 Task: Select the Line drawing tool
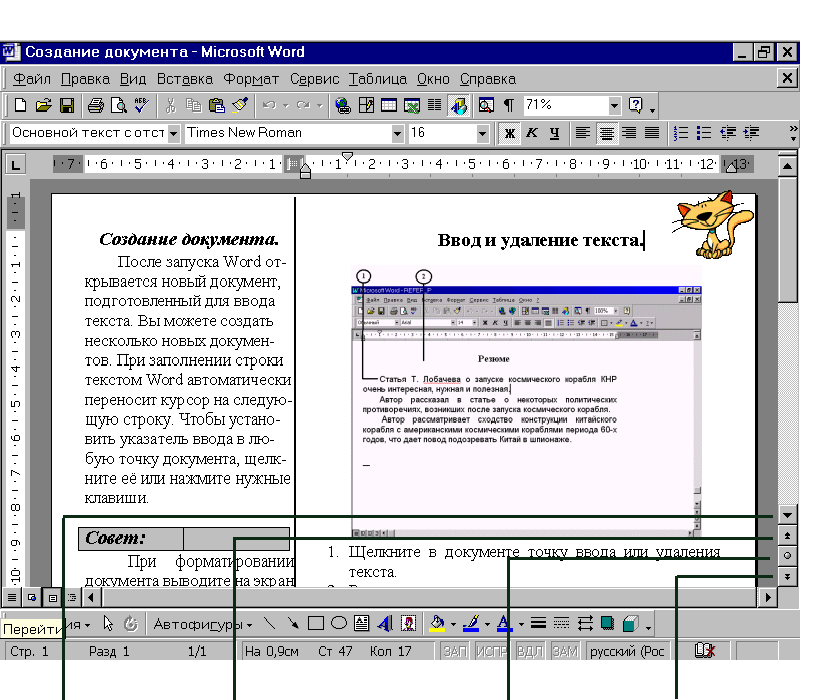[270, 623]
